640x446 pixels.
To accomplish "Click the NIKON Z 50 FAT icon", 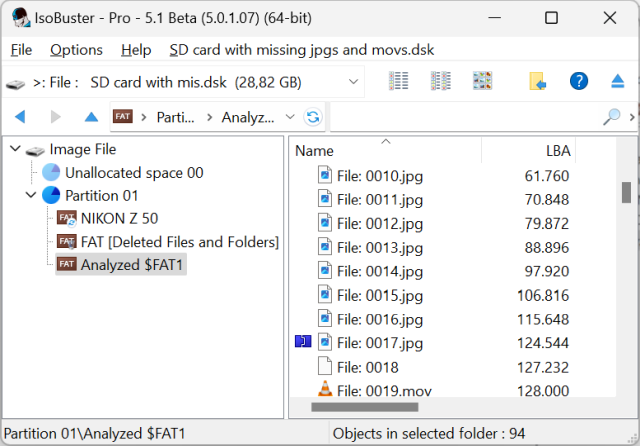I will [66, 218].
